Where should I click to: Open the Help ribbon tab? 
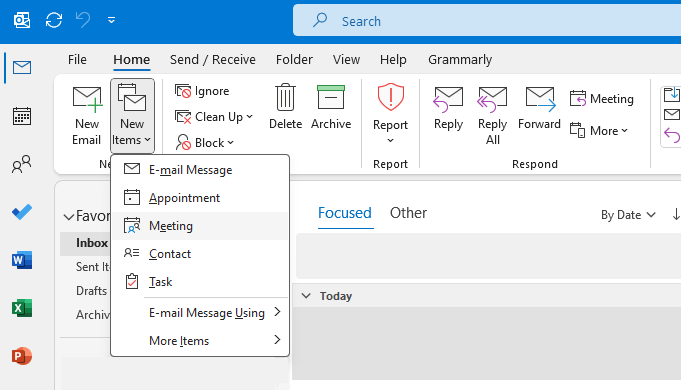[393, 59]
